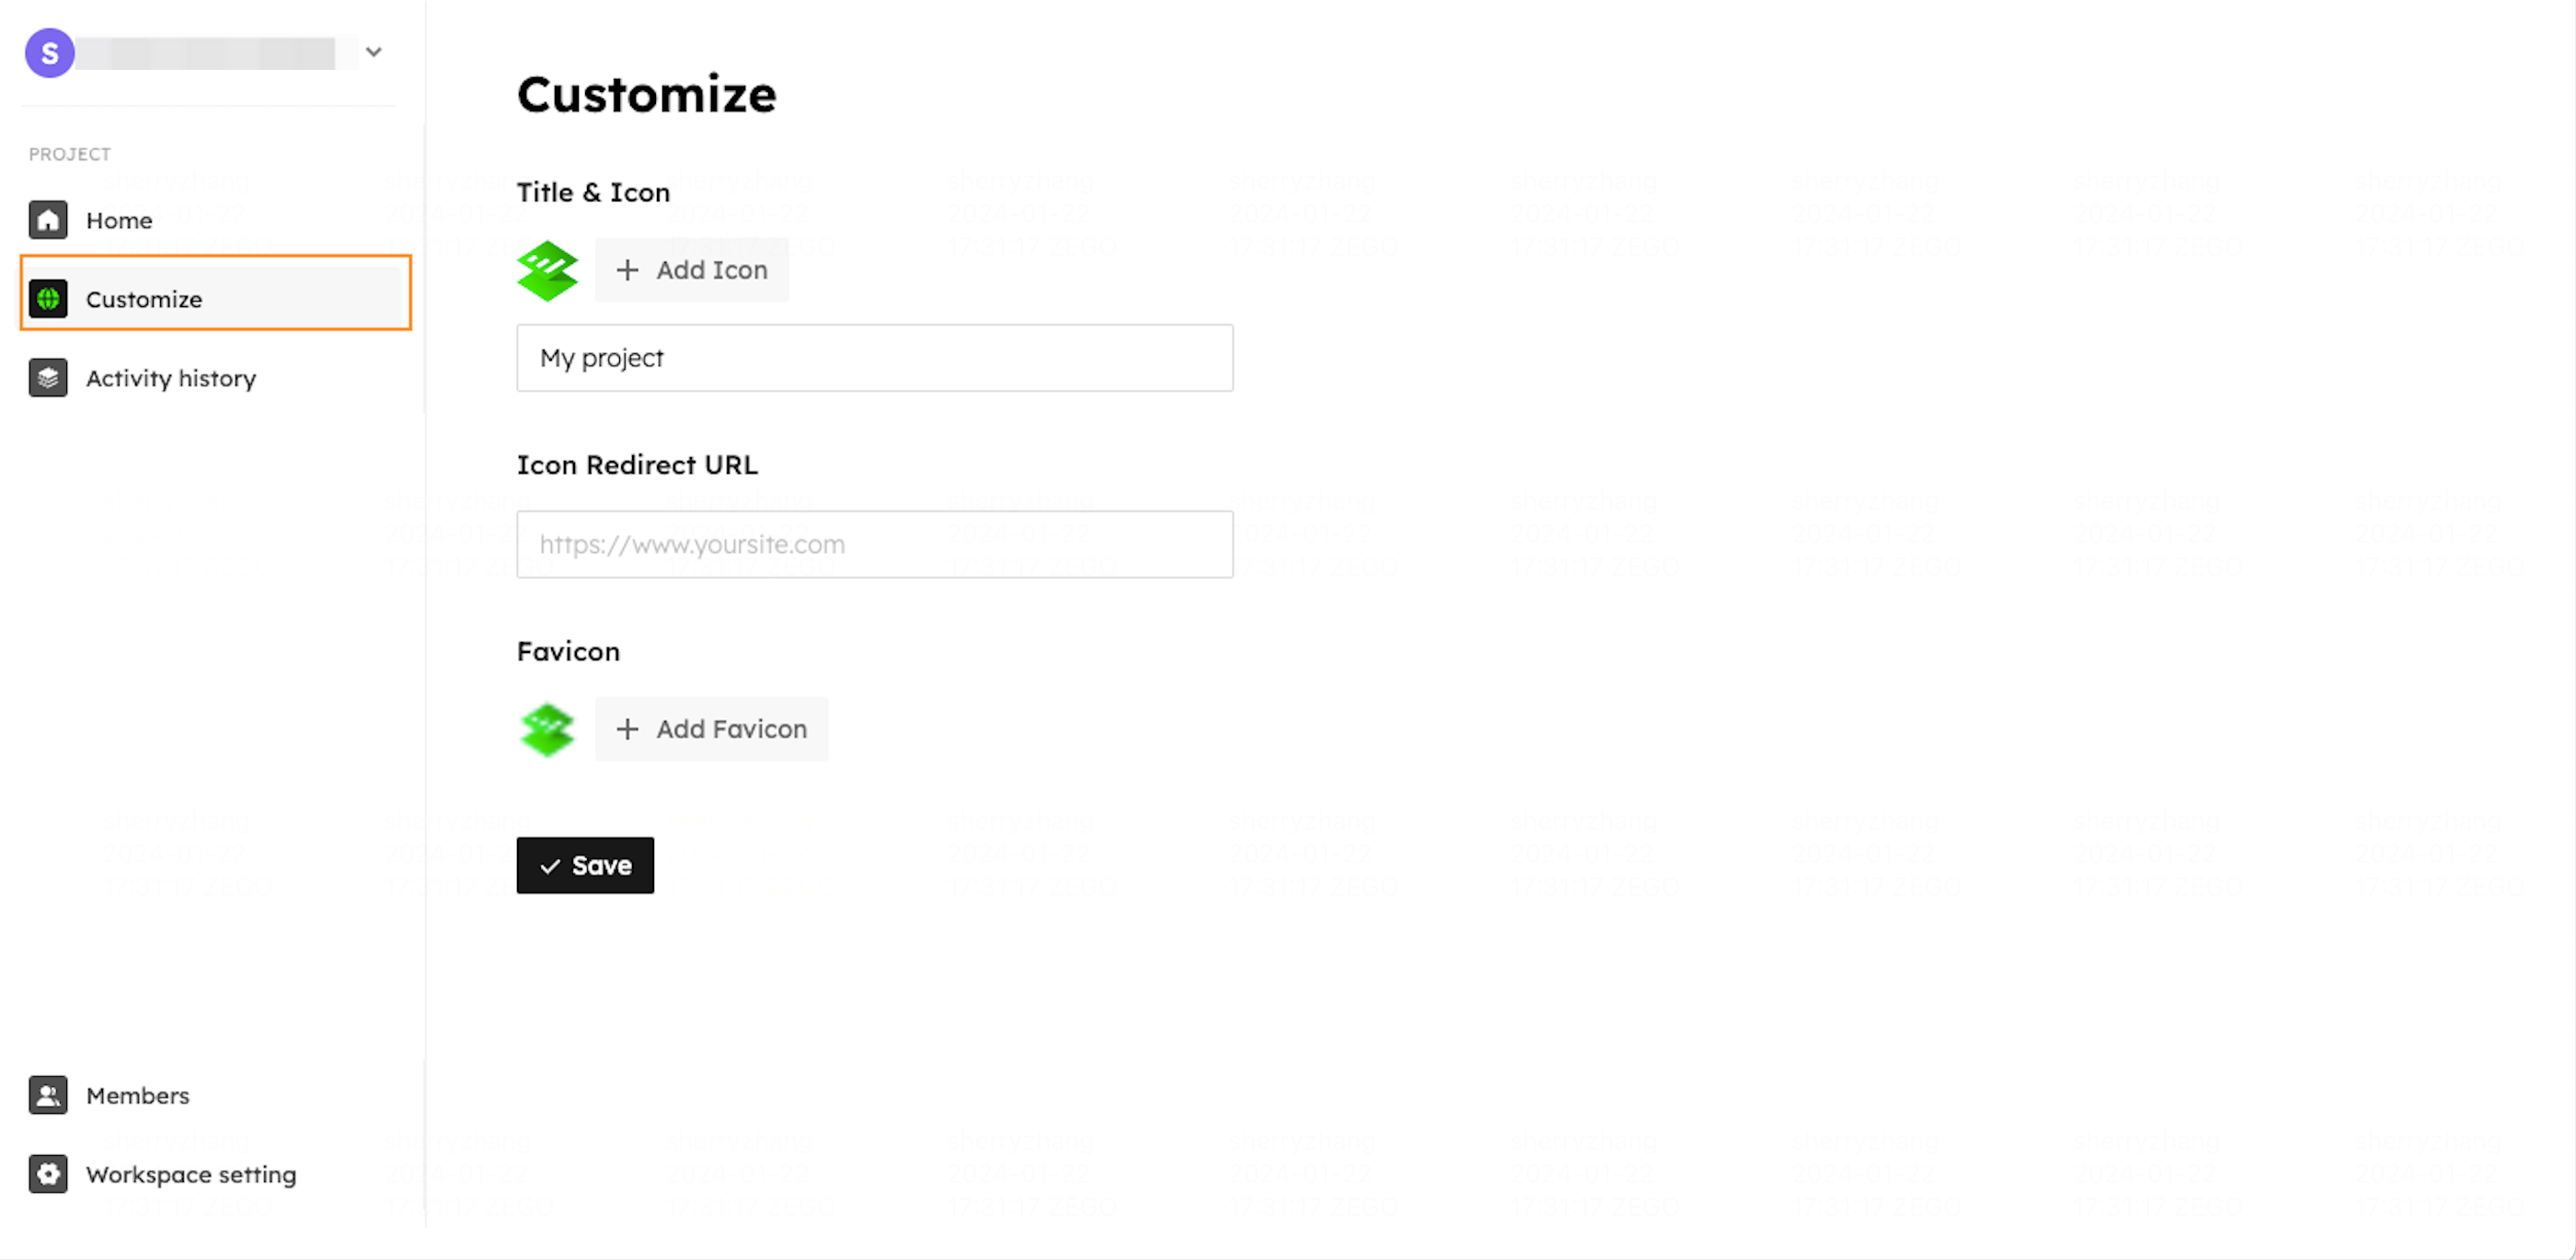Click the Members person icon

[48, 1095]
